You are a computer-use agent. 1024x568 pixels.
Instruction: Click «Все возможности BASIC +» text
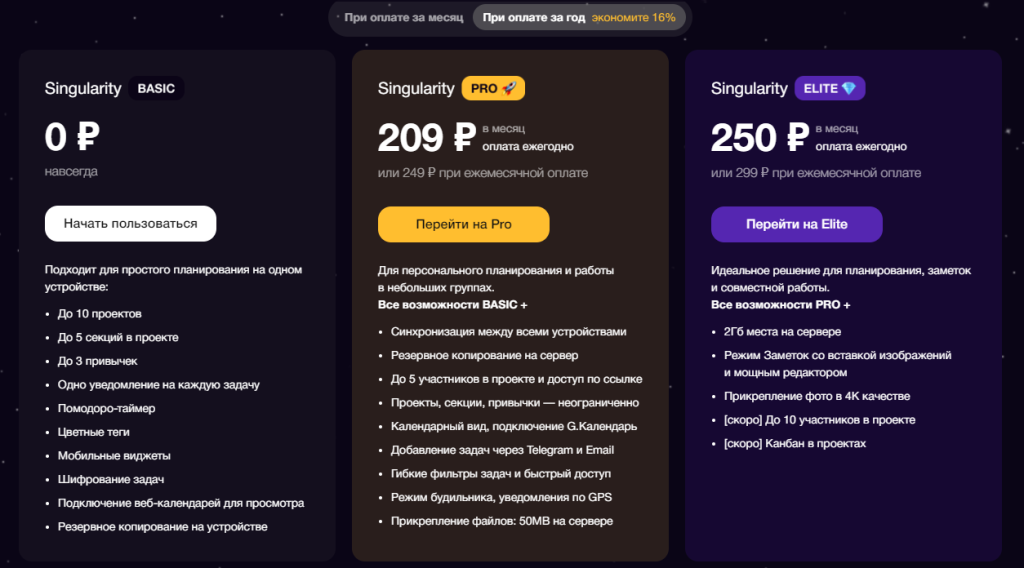[x=453, y=305]
